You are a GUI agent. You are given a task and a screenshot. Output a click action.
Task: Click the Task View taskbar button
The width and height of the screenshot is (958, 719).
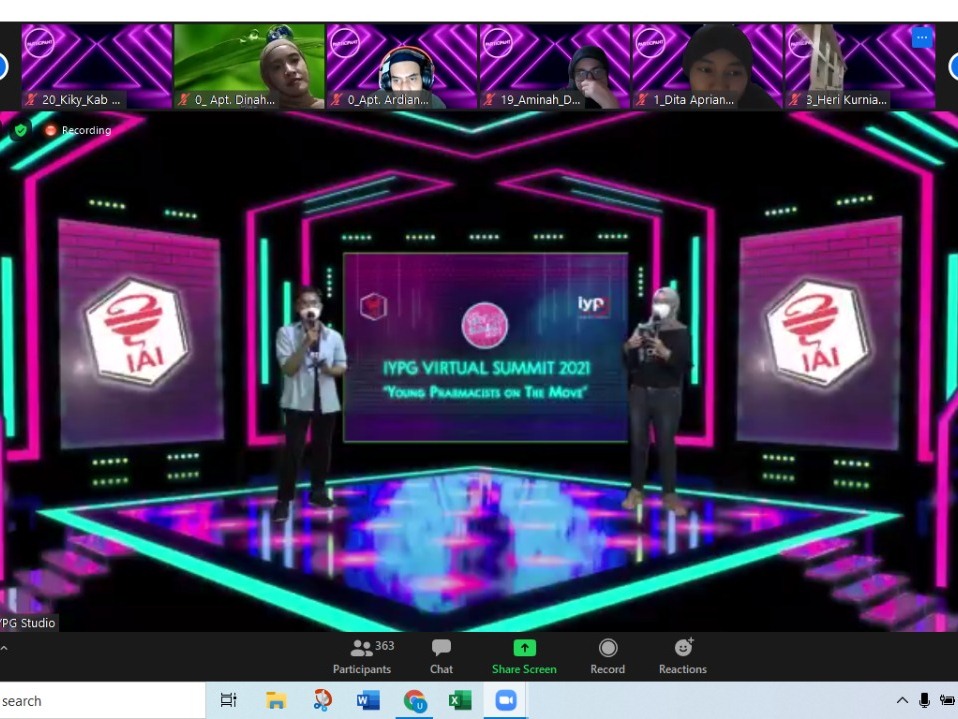click(229, 700)
